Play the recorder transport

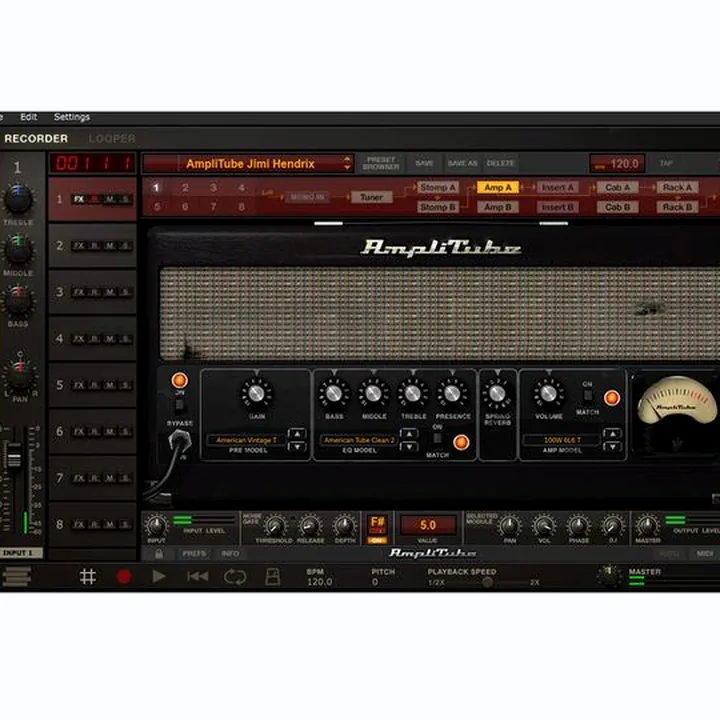159,576
